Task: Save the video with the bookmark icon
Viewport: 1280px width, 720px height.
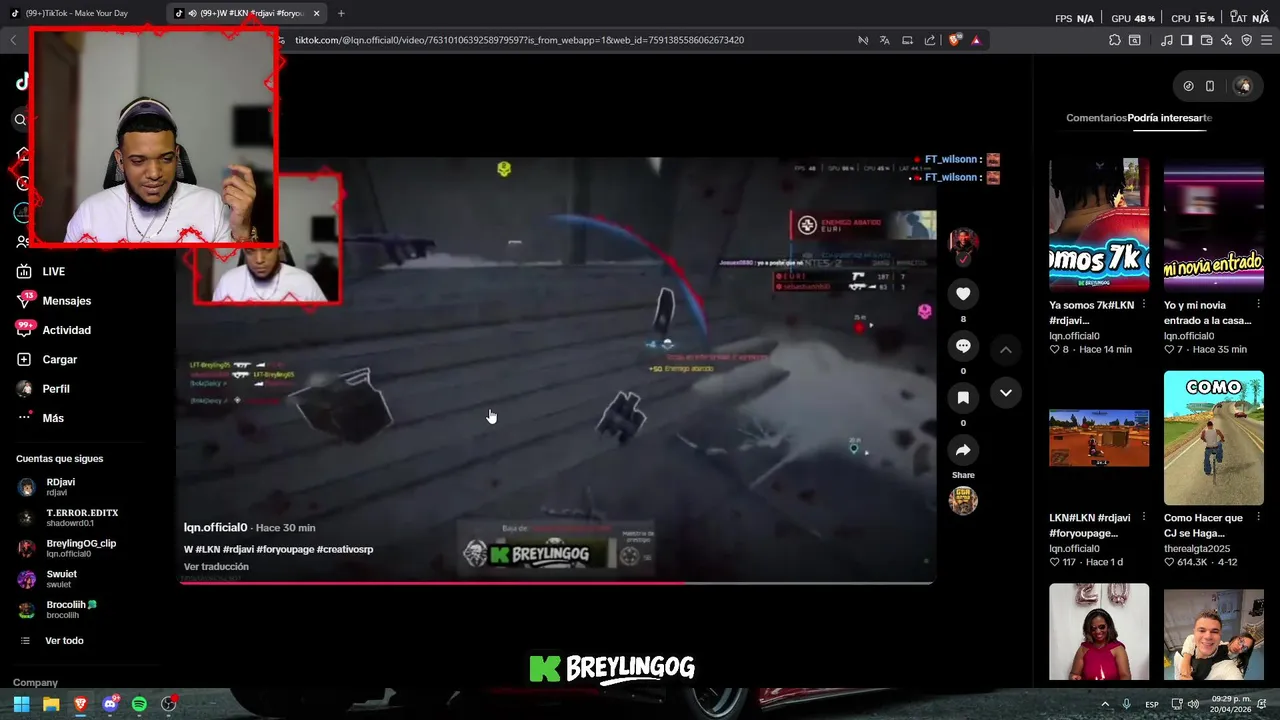Action: click(963, 398)
